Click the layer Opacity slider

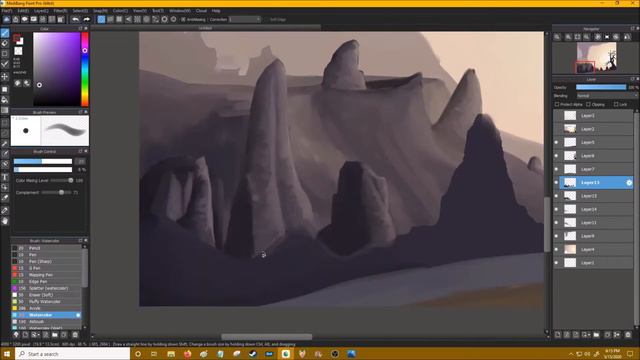pyautogui.click(x=601, y=87)
